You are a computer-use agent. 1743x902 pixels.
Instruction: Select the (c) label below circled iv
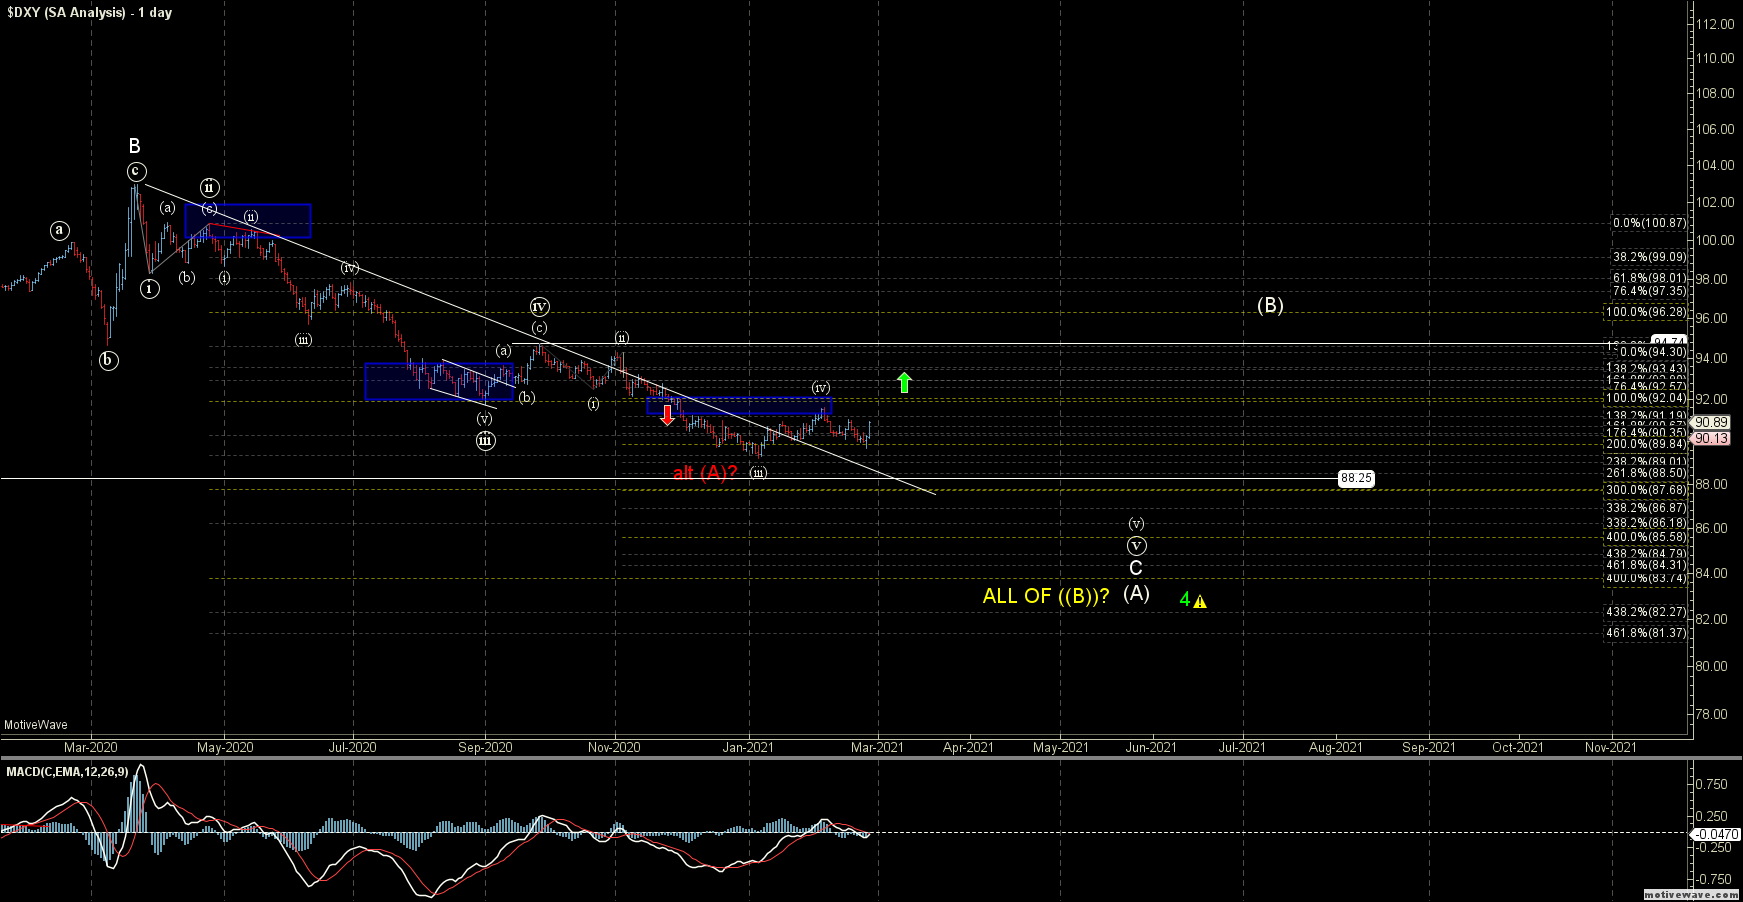[539, 328]
